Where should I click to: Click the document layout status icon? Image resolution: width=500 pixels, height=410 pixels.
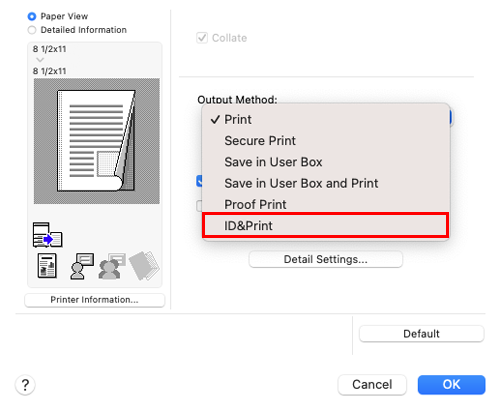click(47, 266)
